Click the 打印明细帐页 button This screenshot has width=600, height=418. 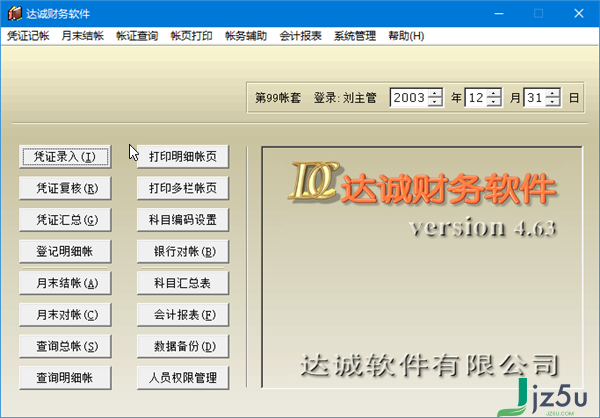click(x=183, y=157)
